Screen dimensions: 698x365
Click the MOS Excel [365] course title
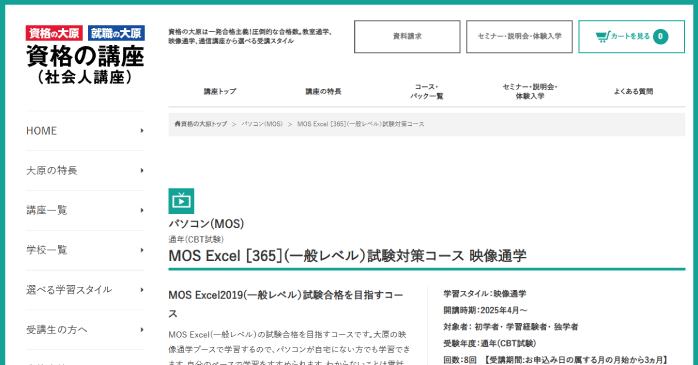347,256
